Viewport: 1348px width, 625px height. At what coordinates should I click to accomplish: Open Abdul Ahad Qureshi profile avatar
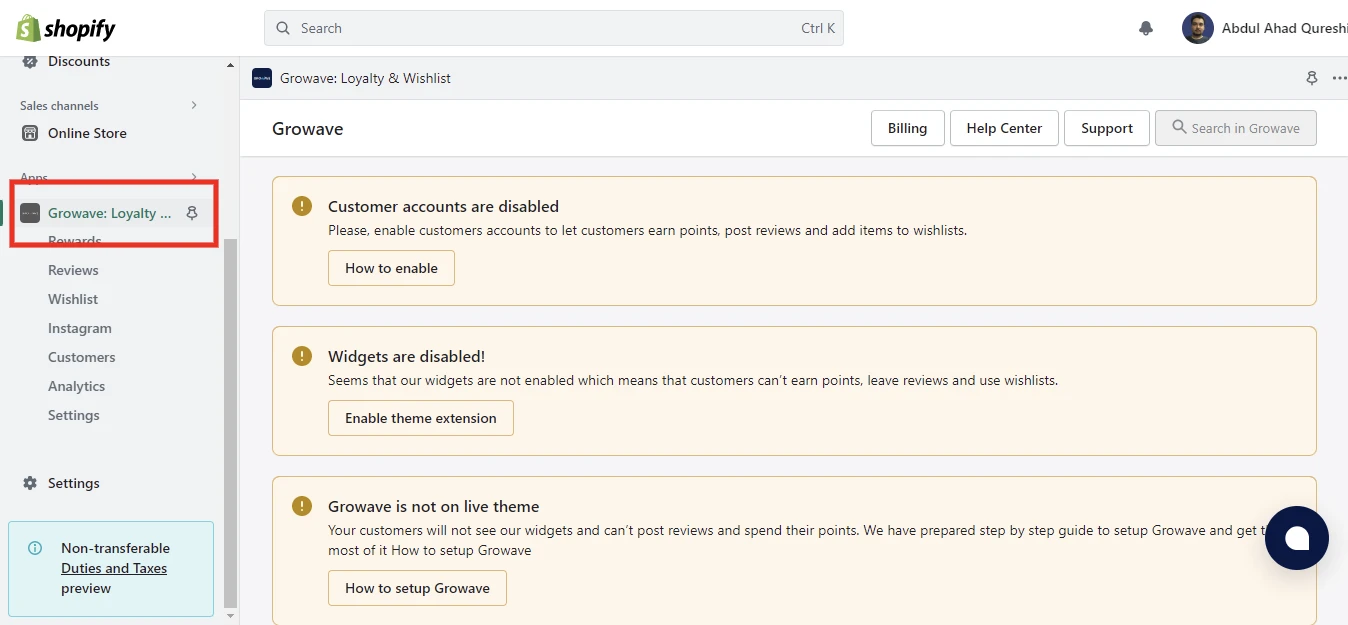[1197, 28]
